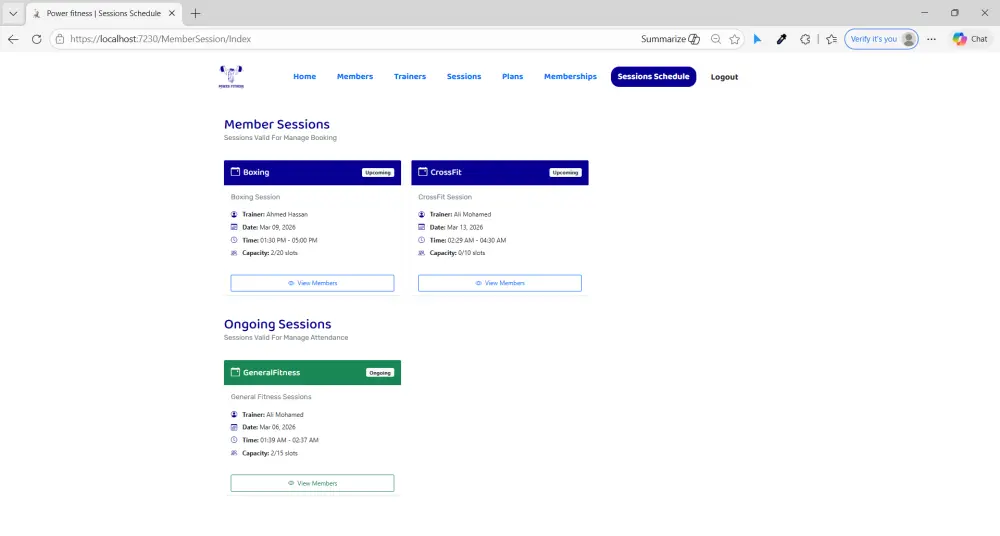Reload the page with the refresh icon
The width and height of the screenshot is (1000, 536).
click(36, 39)
